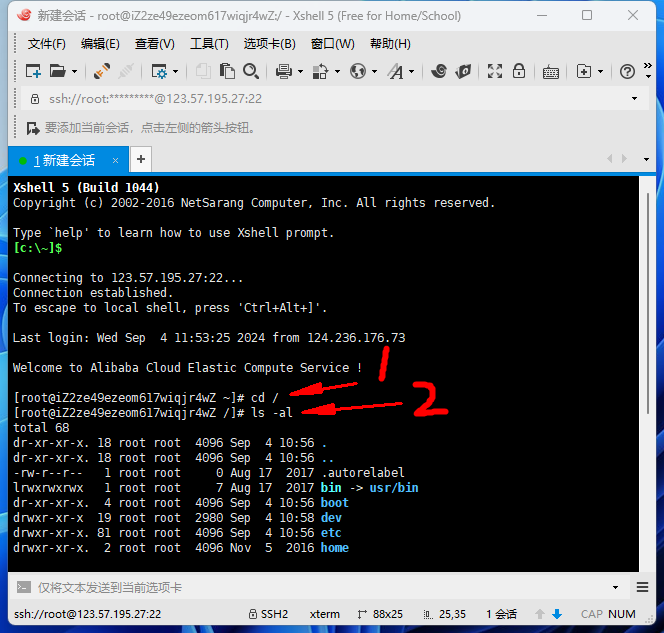This screenshot has height=633, width=664.
Task: Click 'xterm' in the status bar
Action: (x=324, y=614)
